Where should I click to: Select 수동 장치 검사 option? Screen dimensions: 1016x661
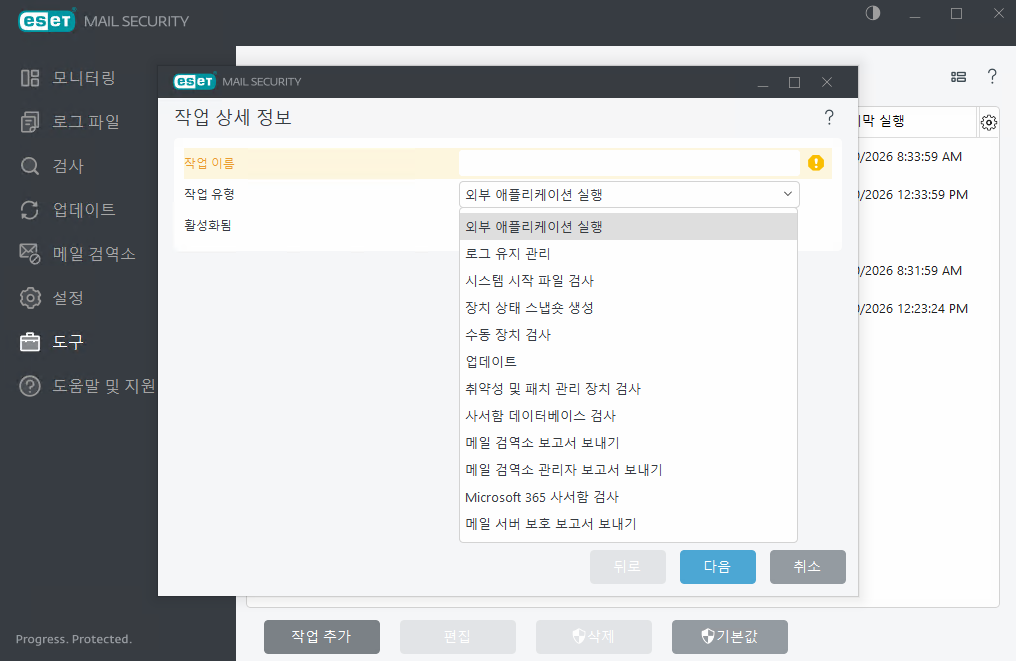pos(628,335)
